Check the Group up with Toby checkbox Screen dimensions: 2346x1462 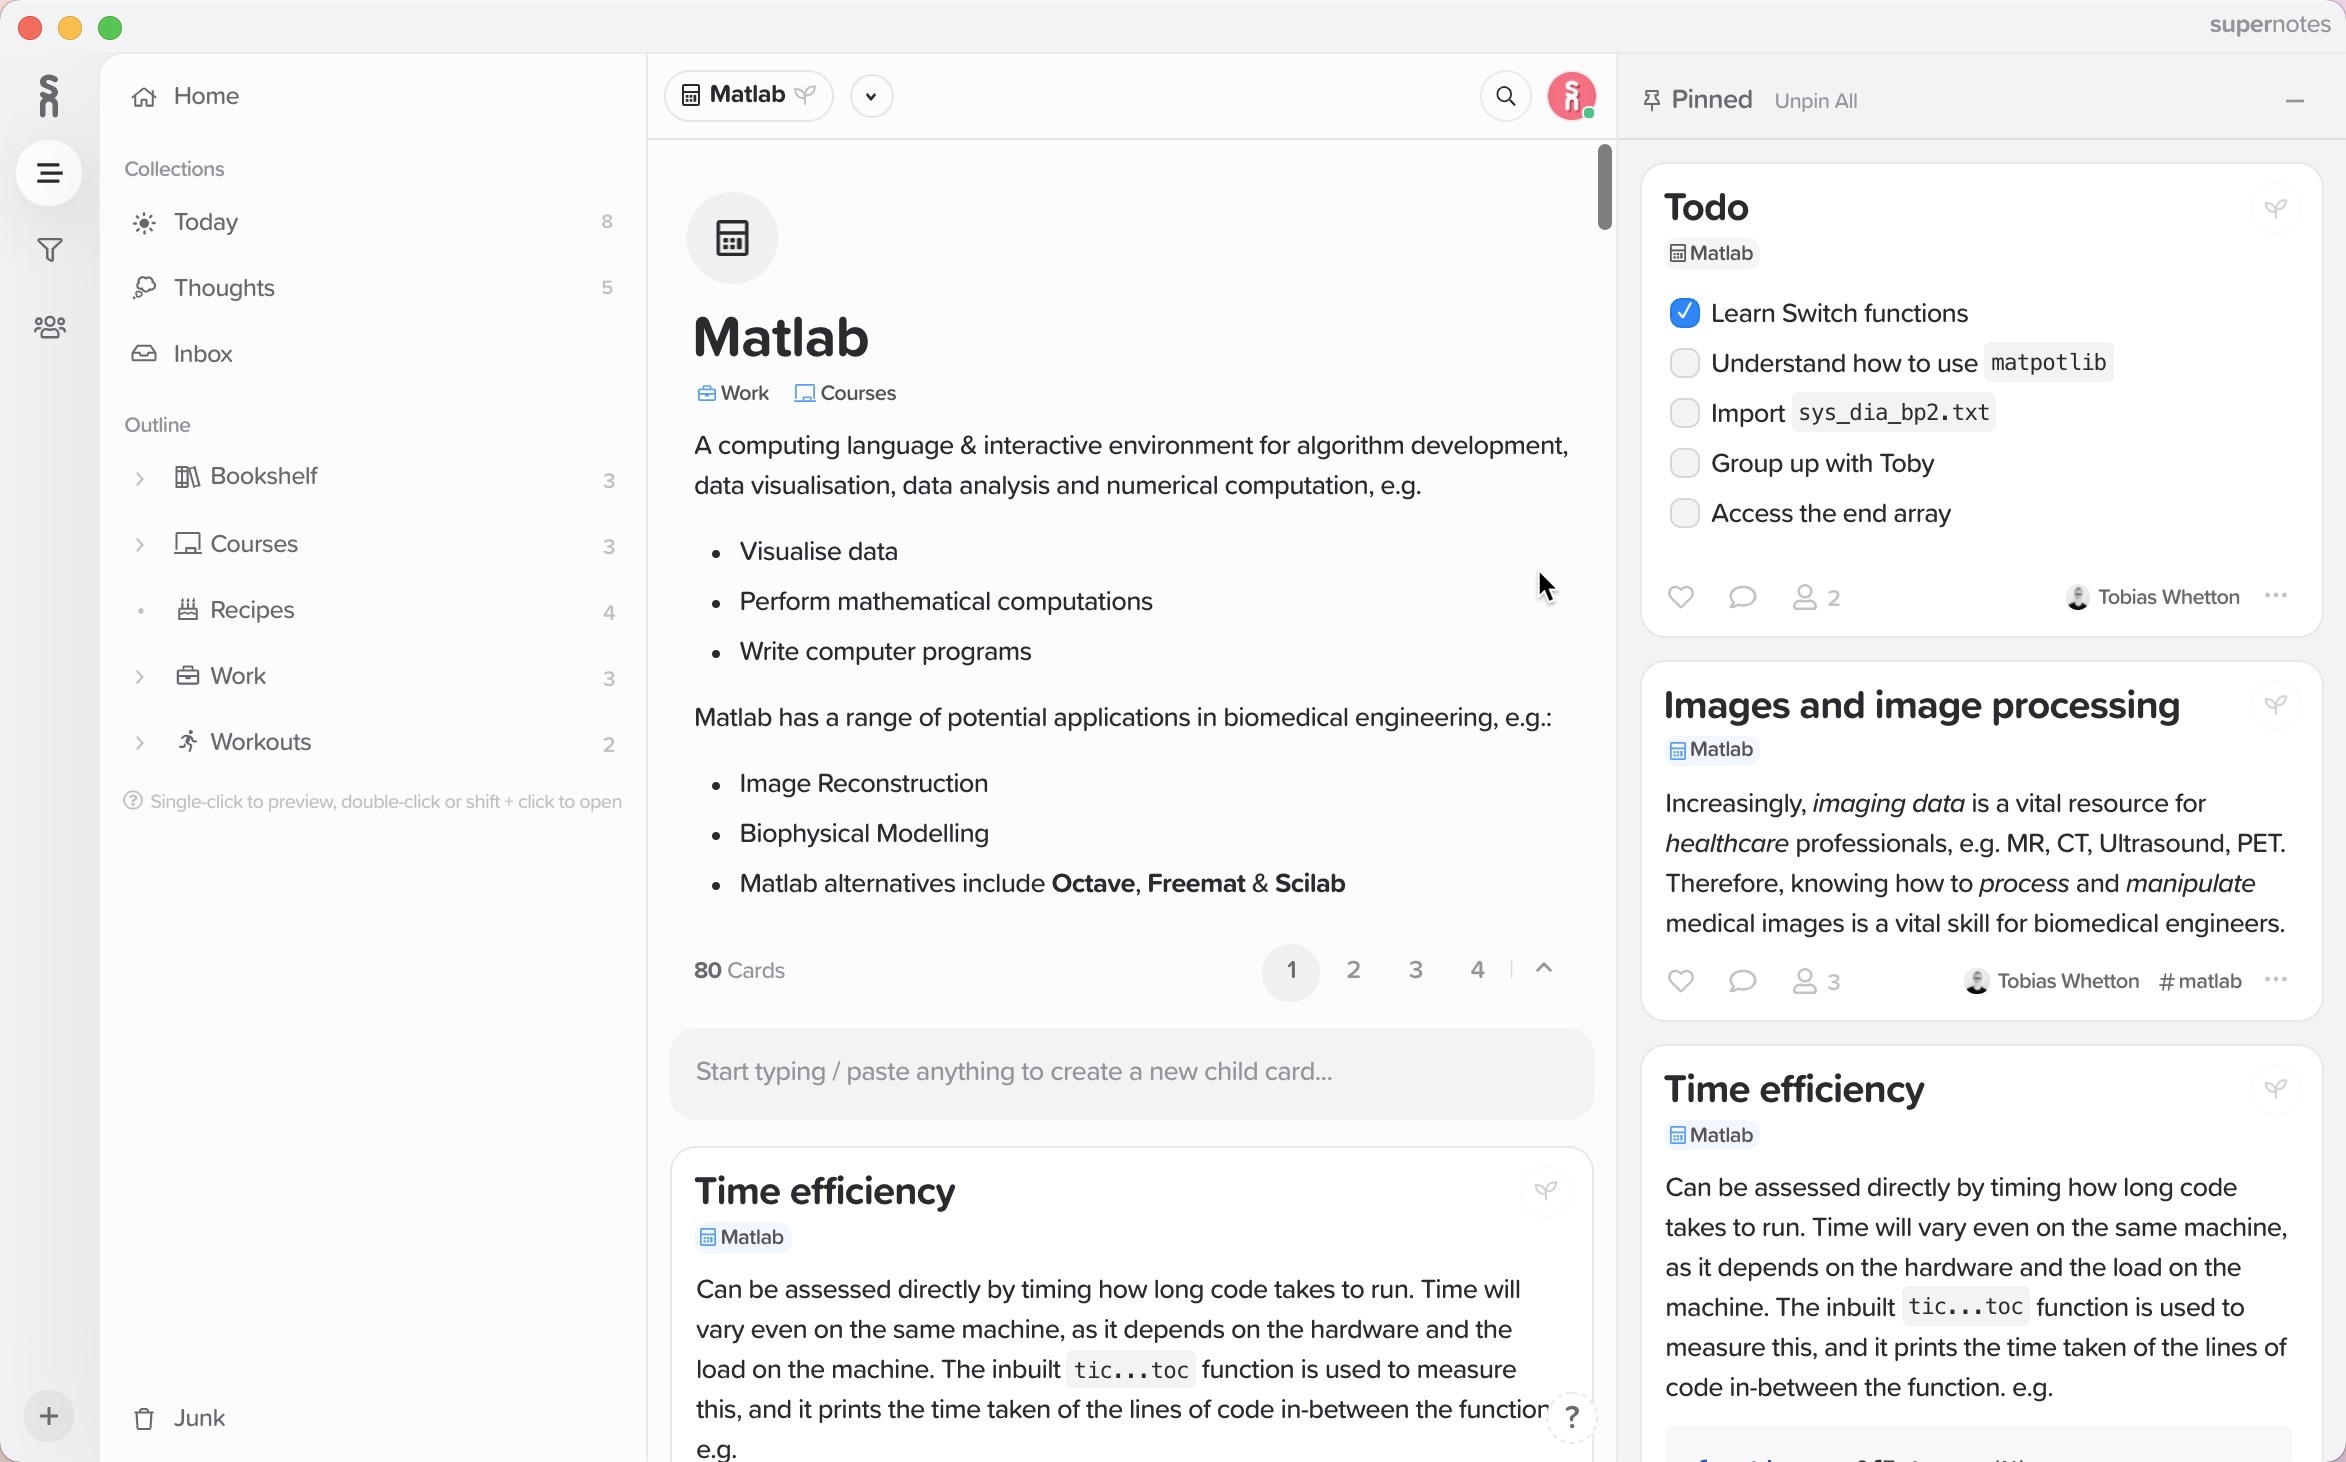pos(1684,463)
